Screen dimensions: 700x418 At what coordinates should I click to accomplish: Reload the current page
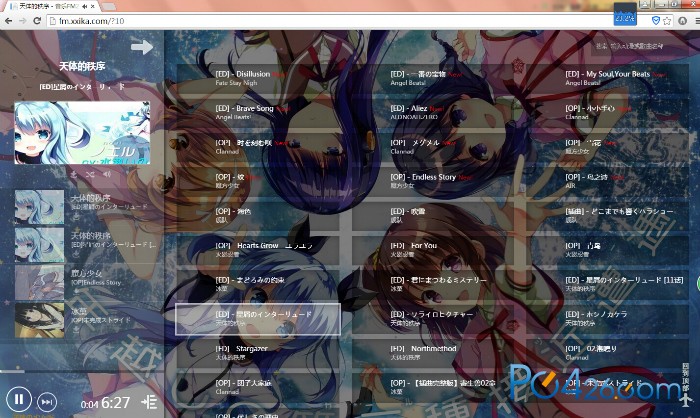click(x=37, y=21)
